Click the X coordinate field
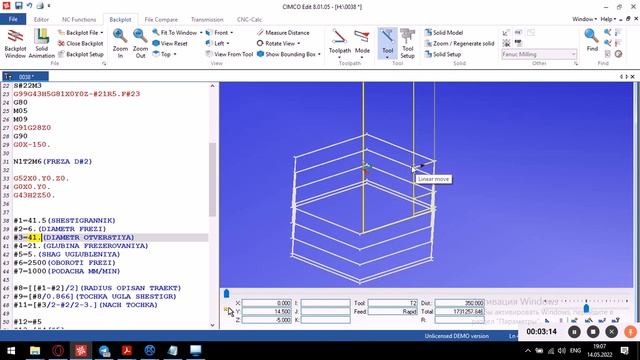 tap(267, 303)
